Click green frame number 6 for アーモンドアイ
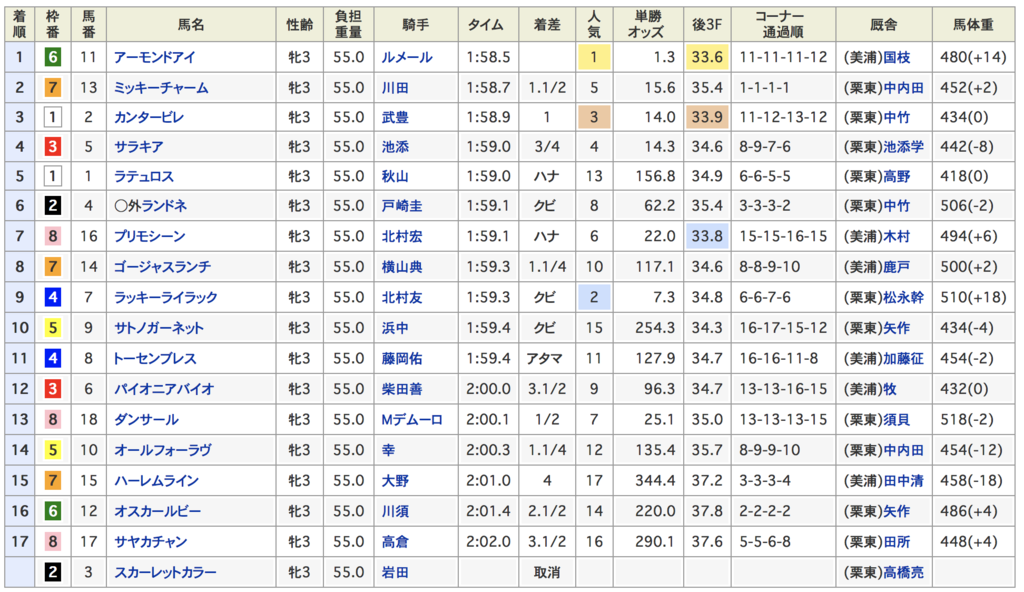Screen dimensions: 1024x592 pyautogui.click(x=53, y=58)
